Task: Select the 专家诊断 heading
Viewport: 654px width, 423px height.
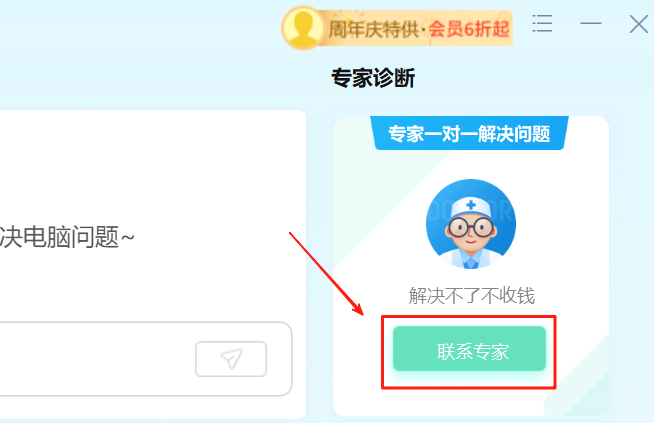Action: (373, 78)
